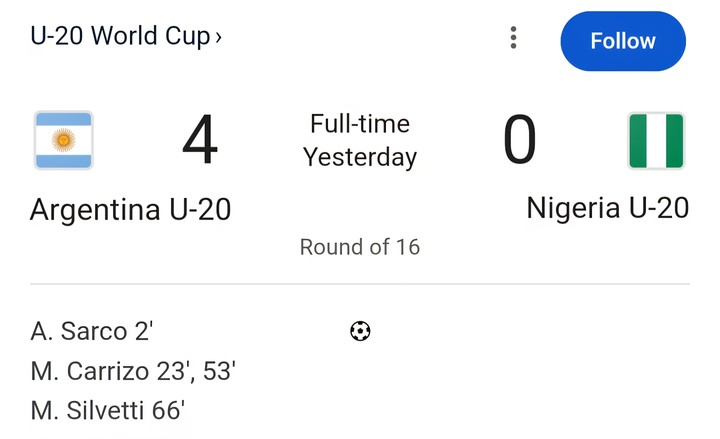Click the Yesterday match date label
This screenshot has height=439, width=720.
(x=360, y=157)
